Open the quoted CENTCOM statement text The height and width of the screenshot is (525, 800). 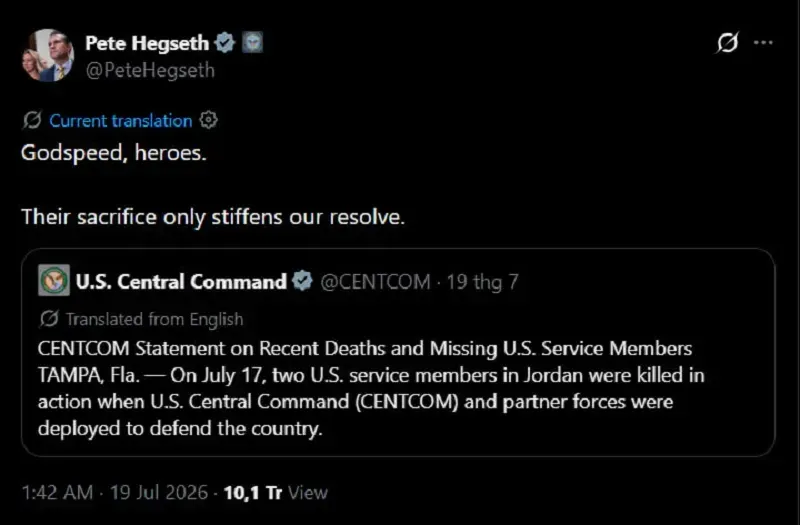(x=371, y=388)
